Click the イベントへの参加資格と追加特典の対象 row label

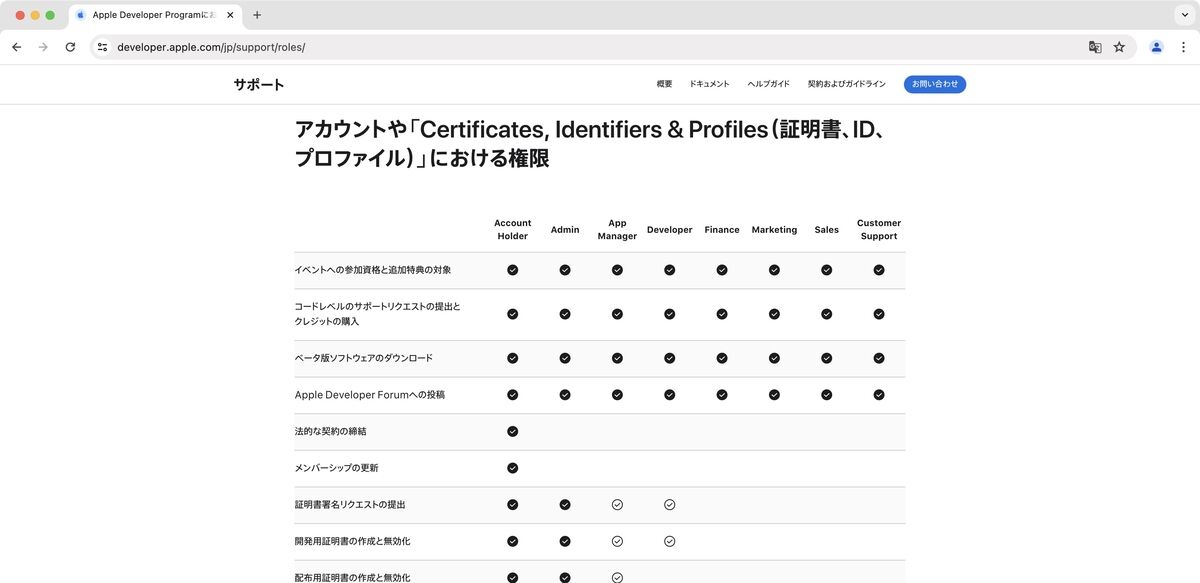[x=373, y=270]
